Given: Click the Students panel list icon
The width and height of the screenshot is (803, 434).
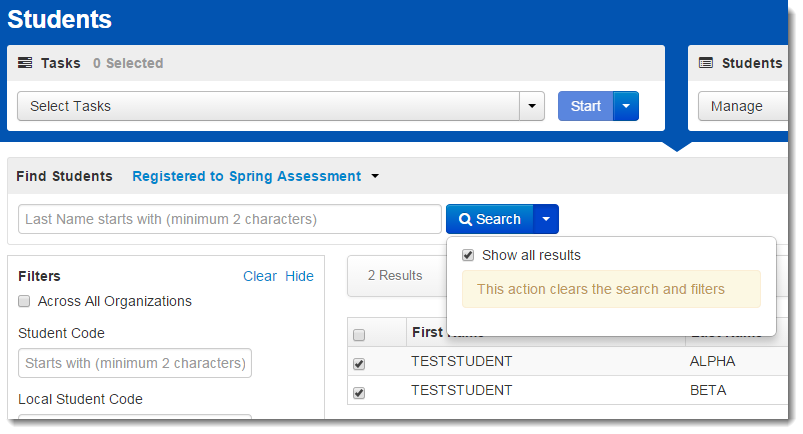Looking at the screenshot, I should pos(706,63).
